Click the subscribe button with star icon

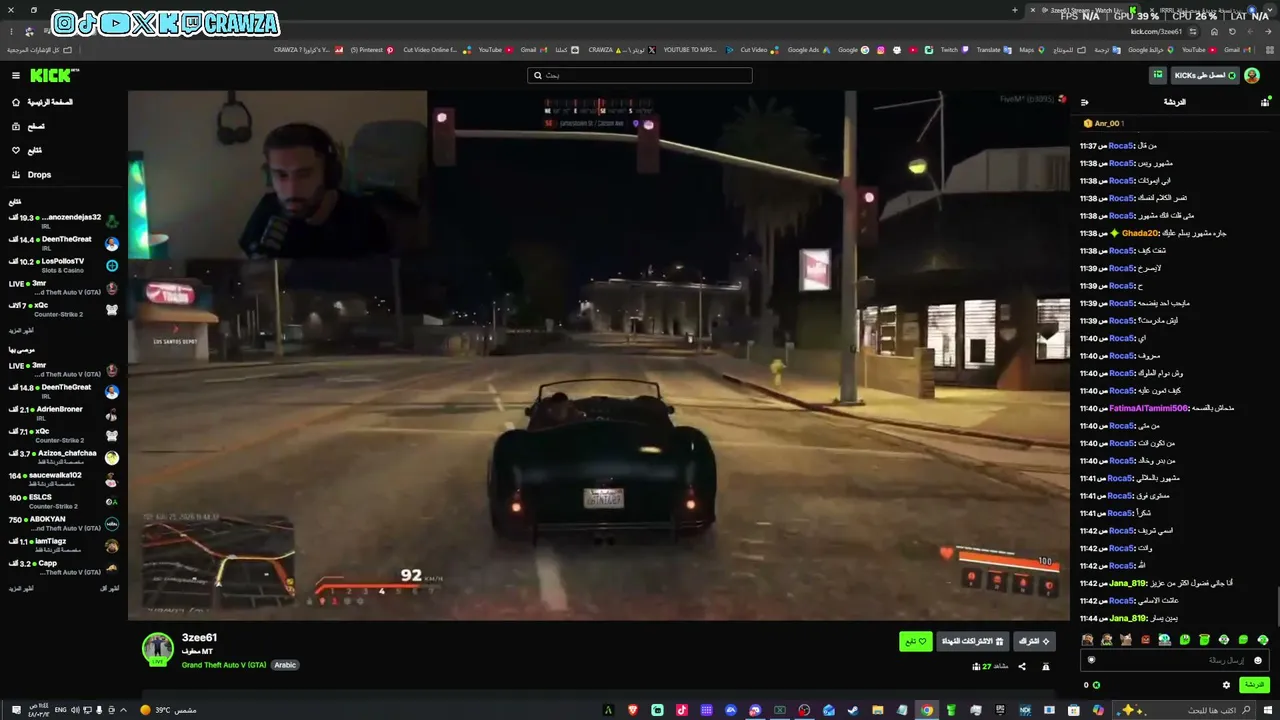1034,641
